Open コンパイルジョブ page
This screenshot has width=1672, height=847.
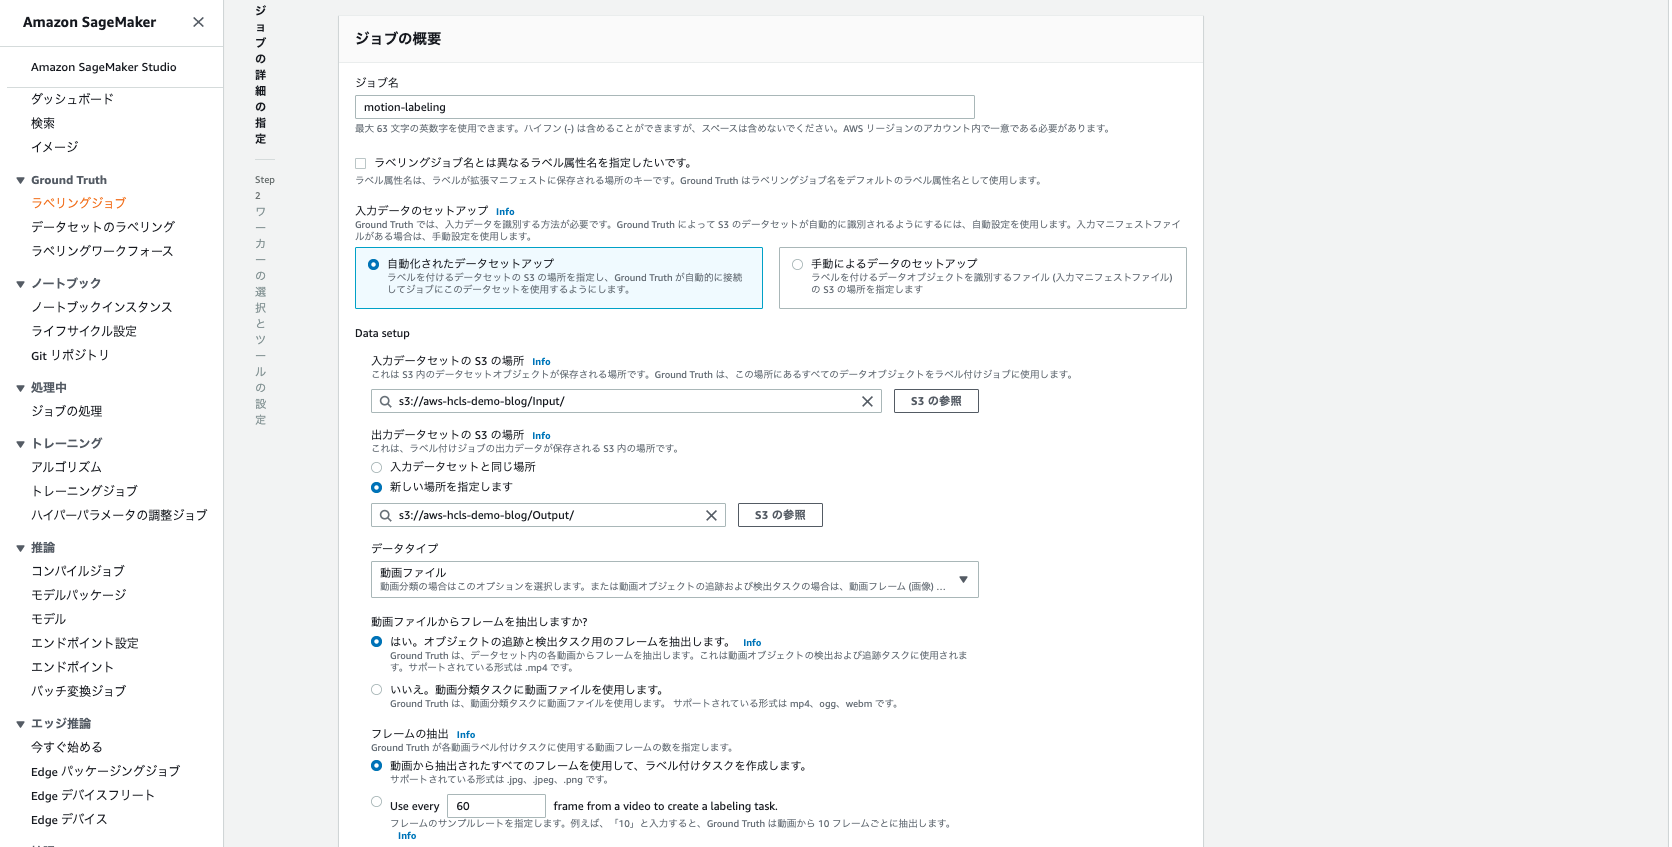point(78,571)
